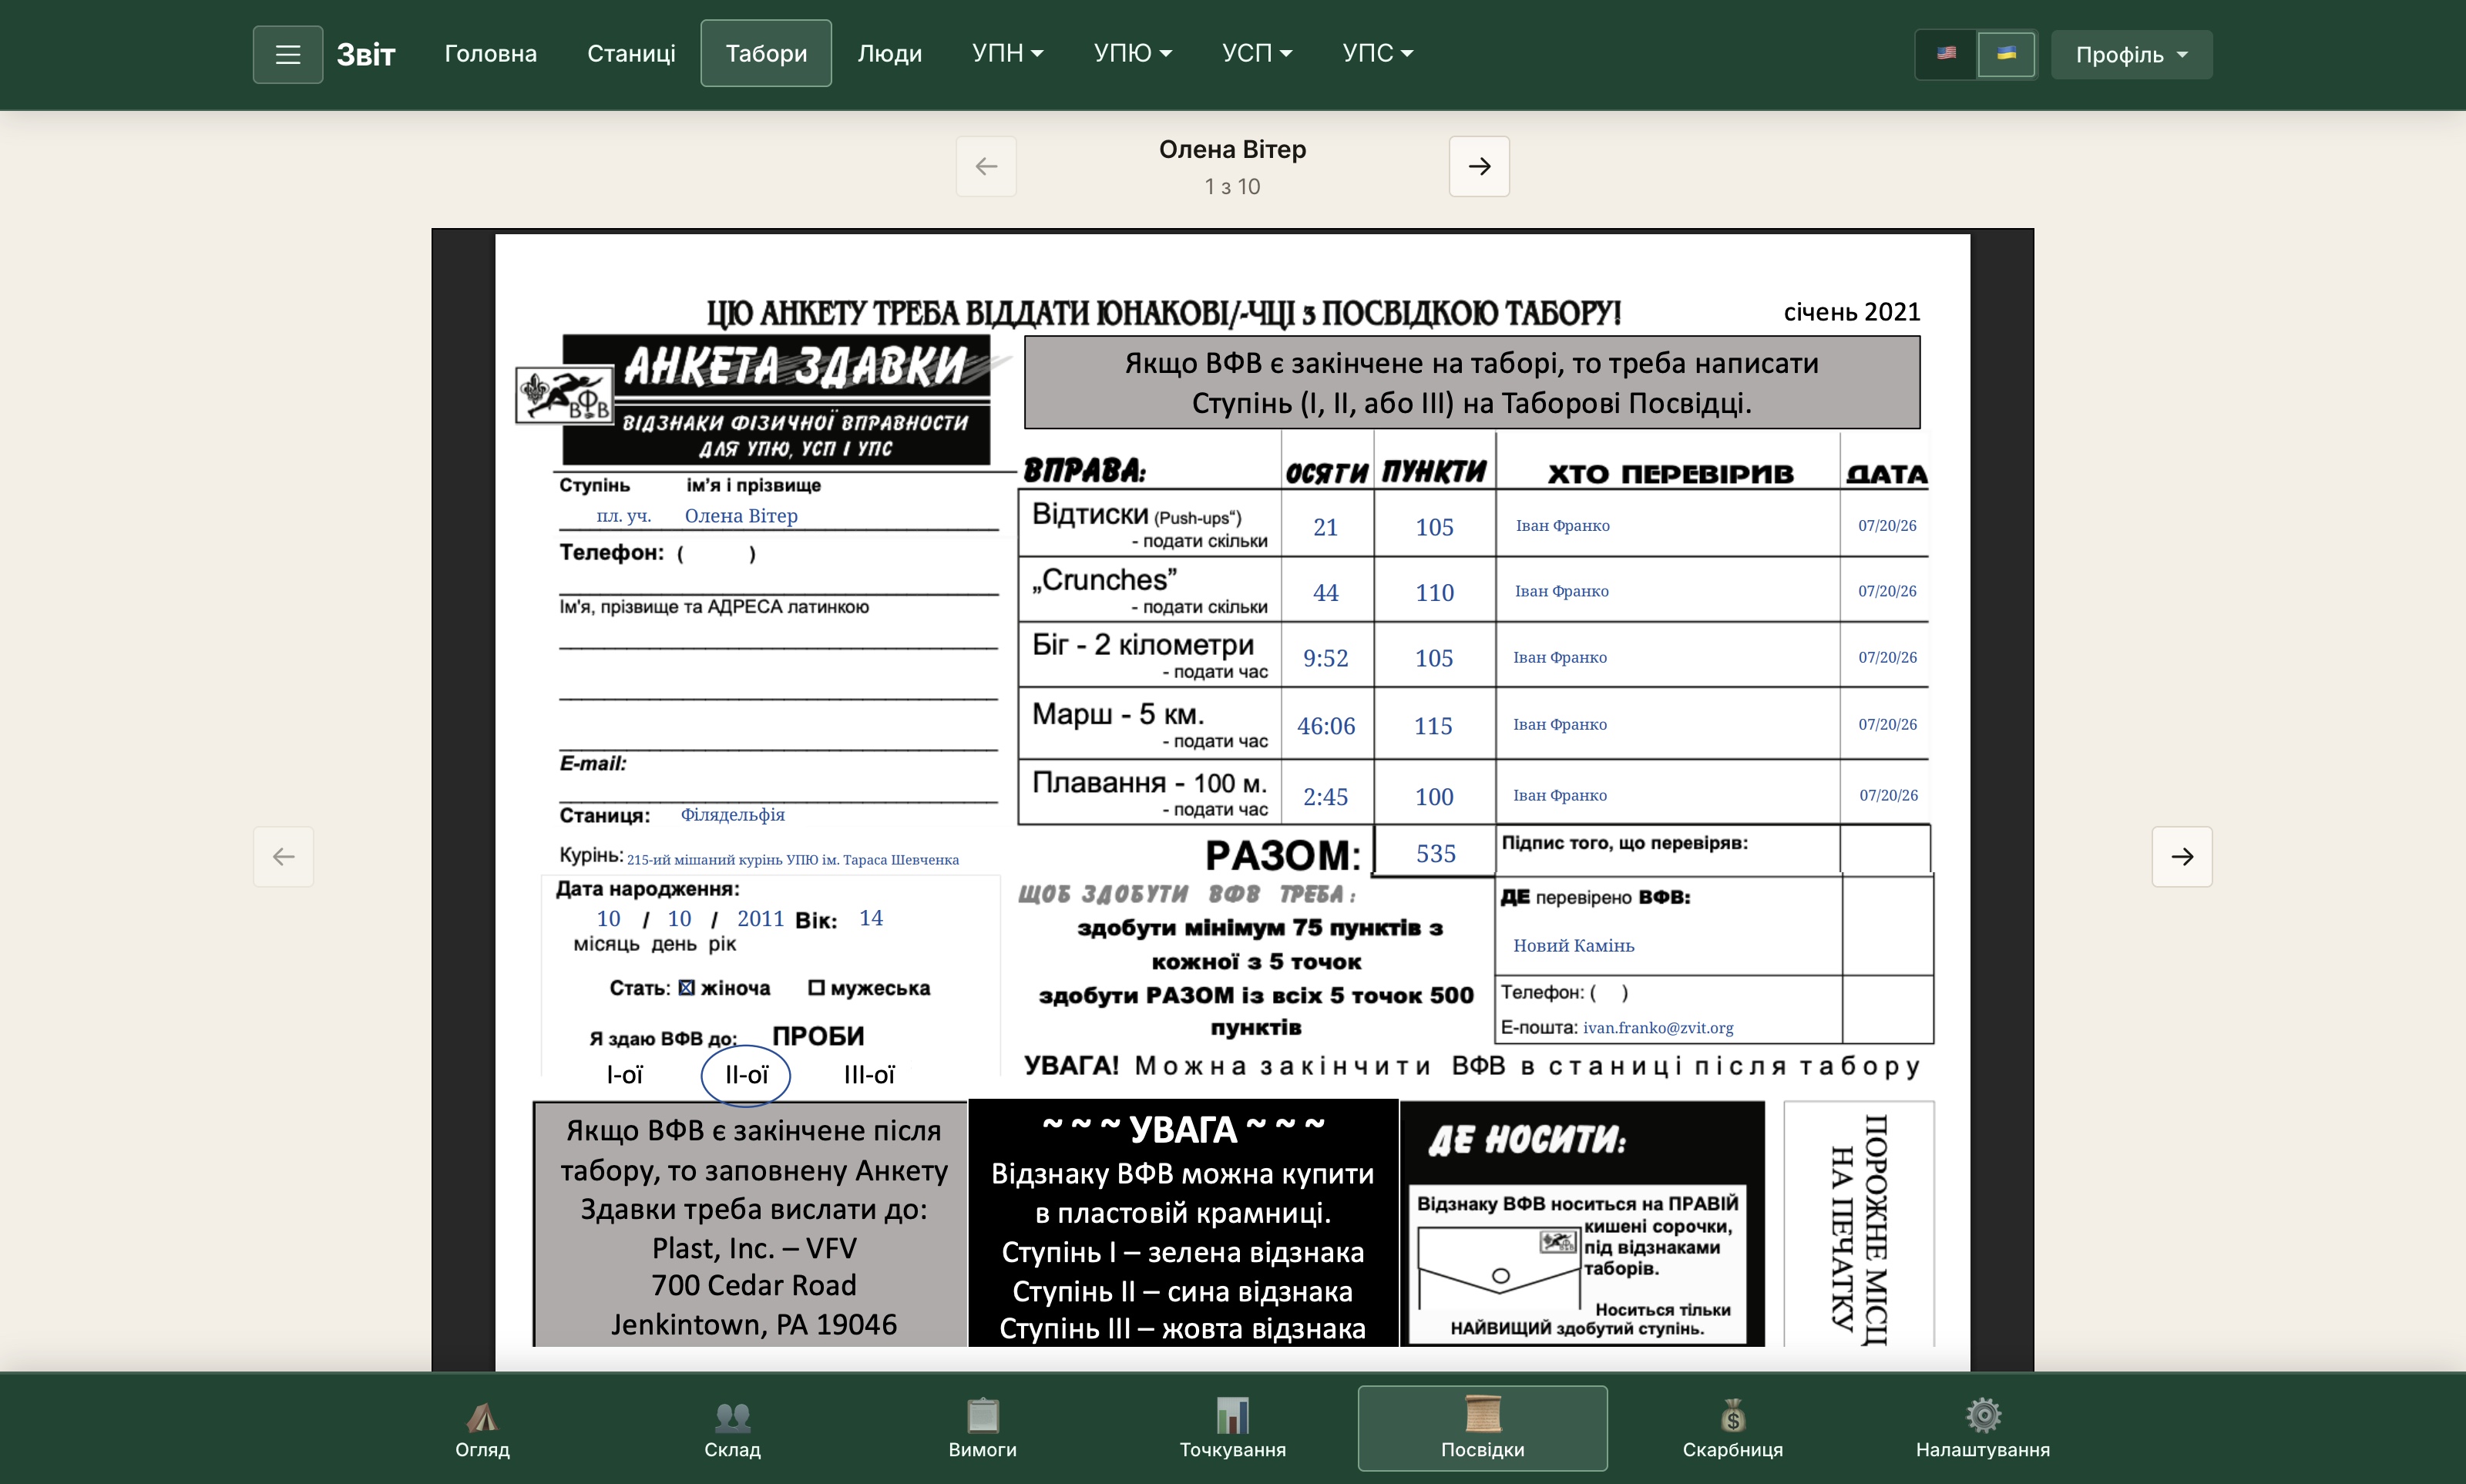Screen dimensions: 2466x1484
Task: Click the 'січень 2021' form date
Action: coord(1852,312)
